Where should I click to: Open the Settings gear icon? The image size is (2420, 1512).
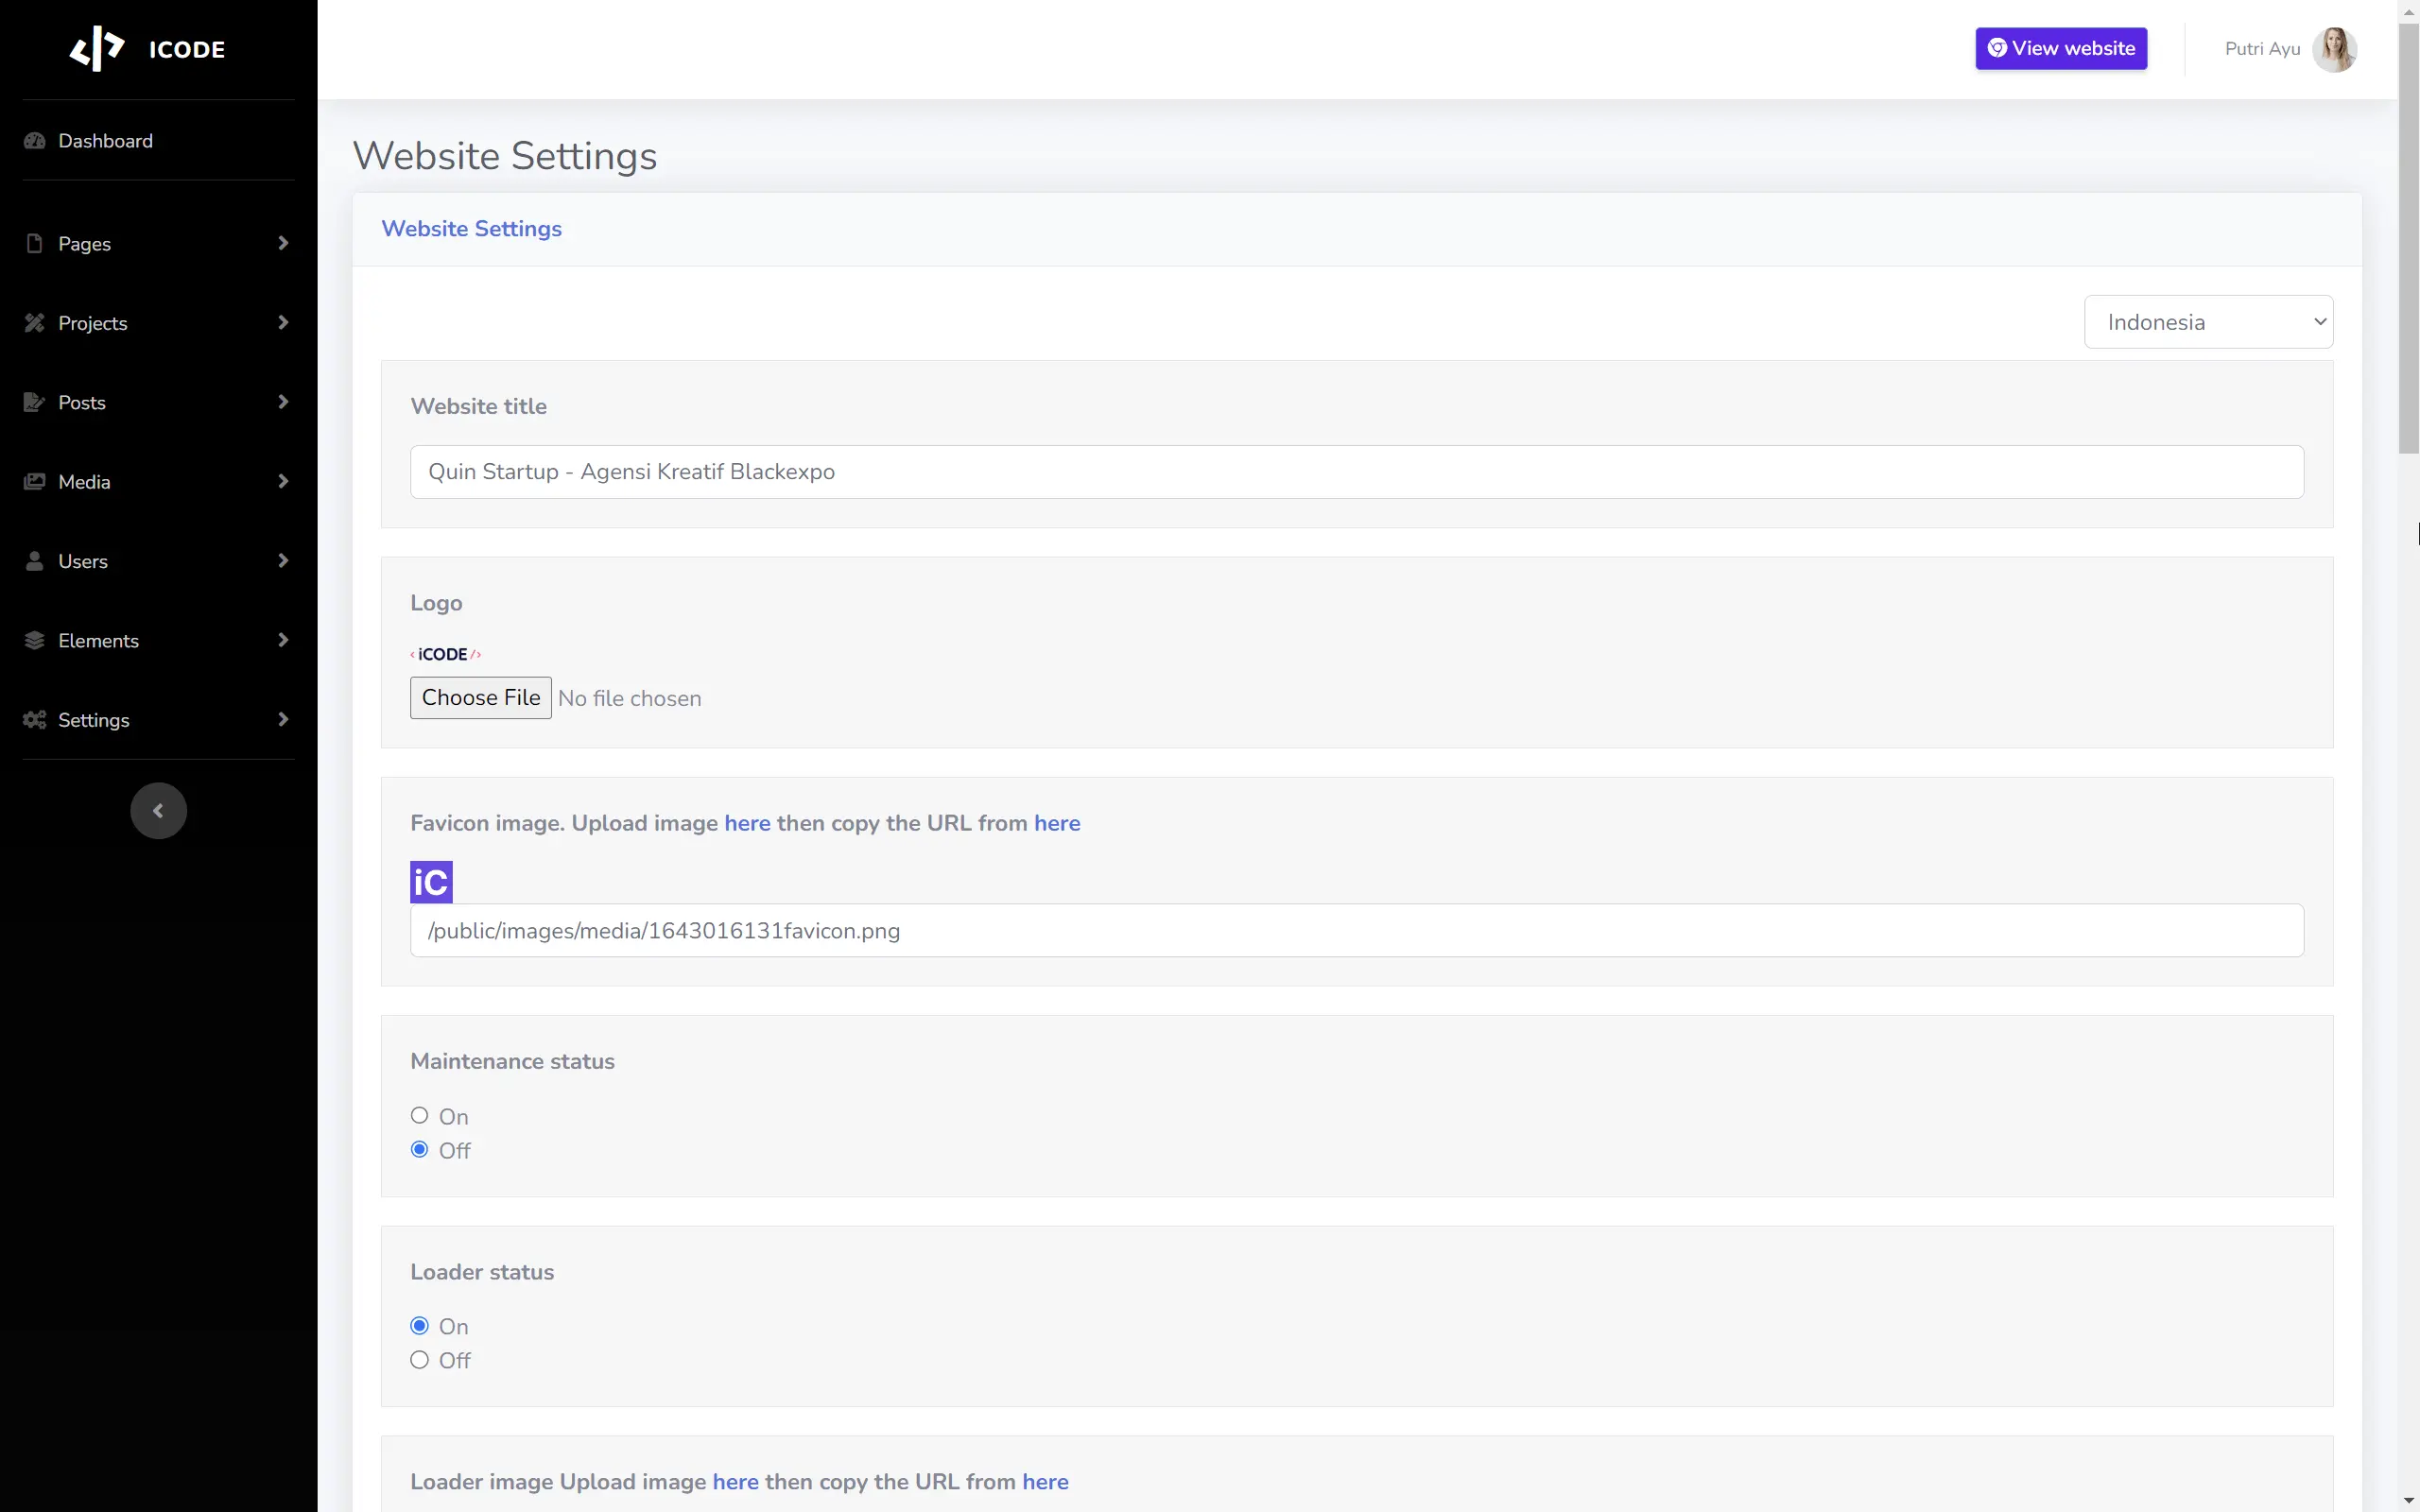(33, 719)
